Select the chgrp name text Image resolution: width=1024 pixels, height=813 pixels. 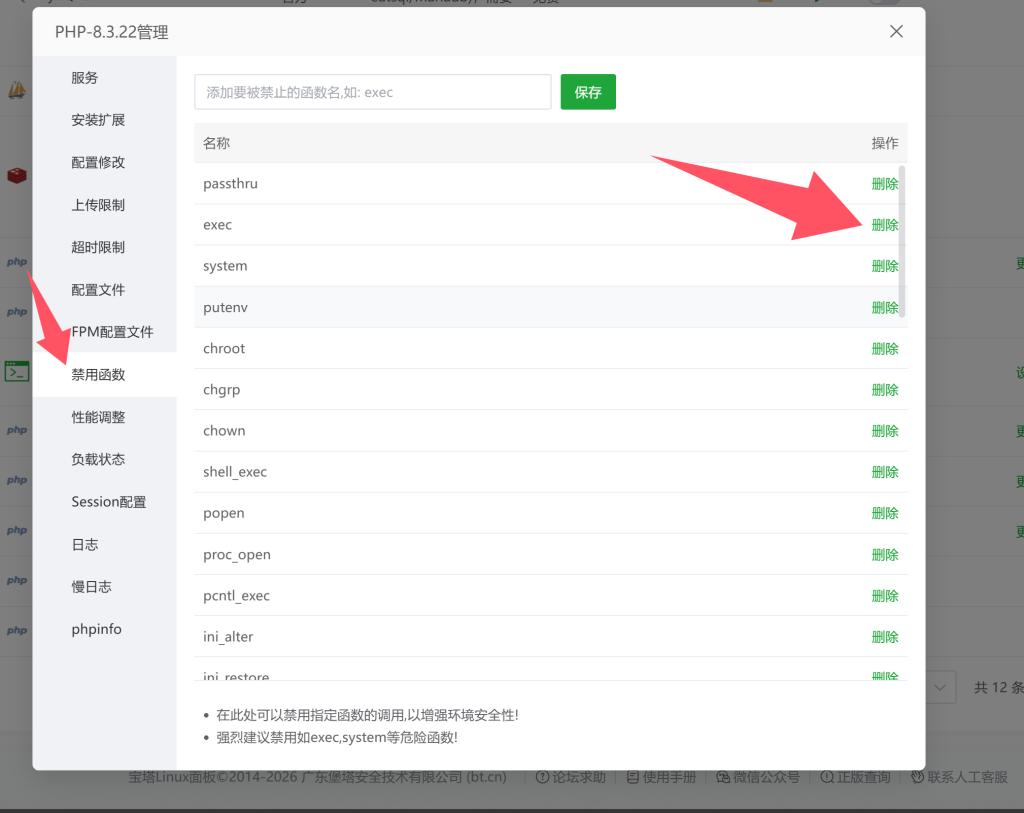(222, 390)
